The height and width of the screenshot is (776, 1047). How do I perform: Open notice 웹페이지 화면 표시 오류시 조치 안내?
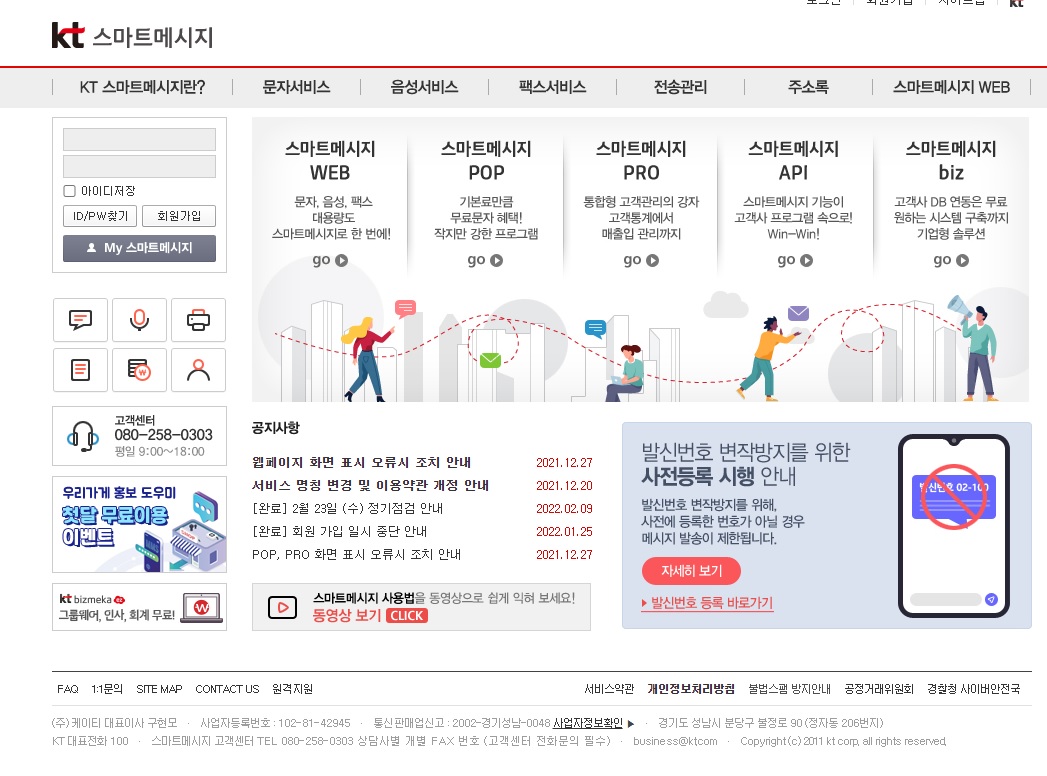(361, 463)
